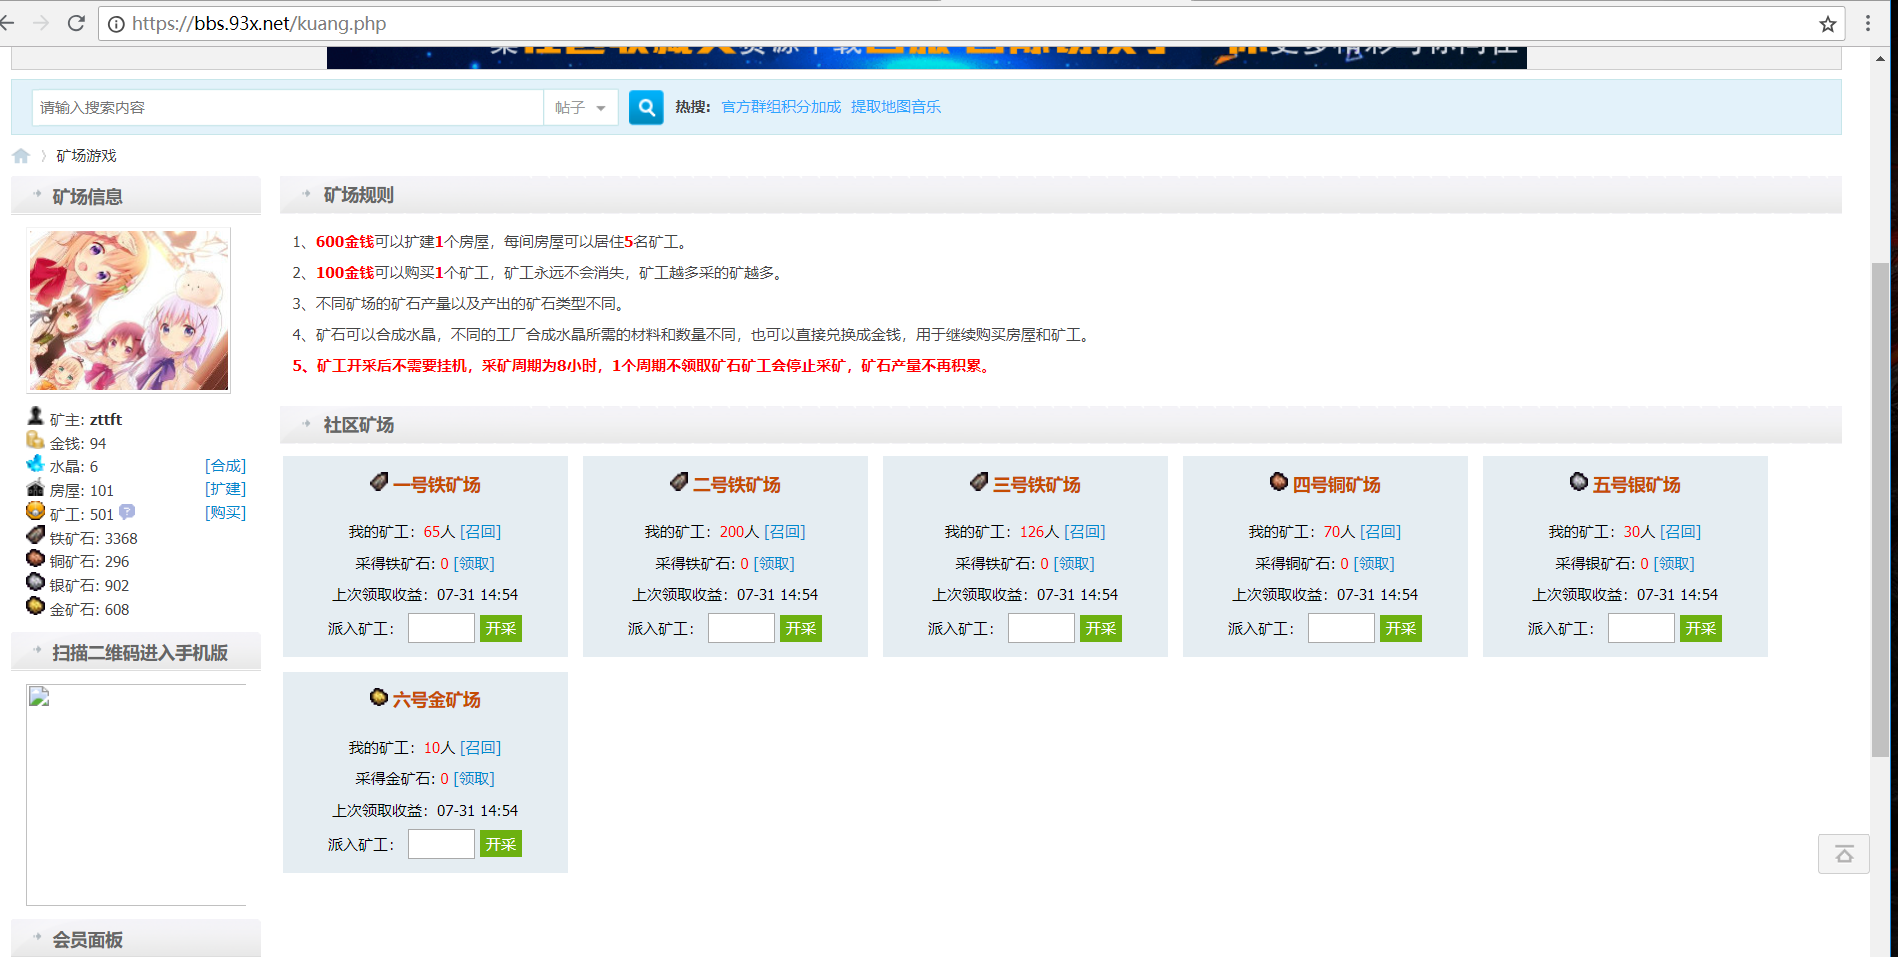Click [扩建] to expand housing

point(225,489)
